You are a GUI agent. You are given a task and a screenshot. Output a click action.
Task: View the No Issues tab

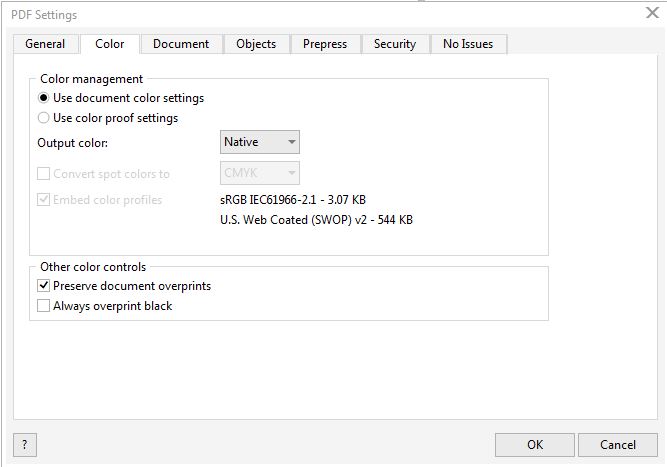[x=468, y=44]
